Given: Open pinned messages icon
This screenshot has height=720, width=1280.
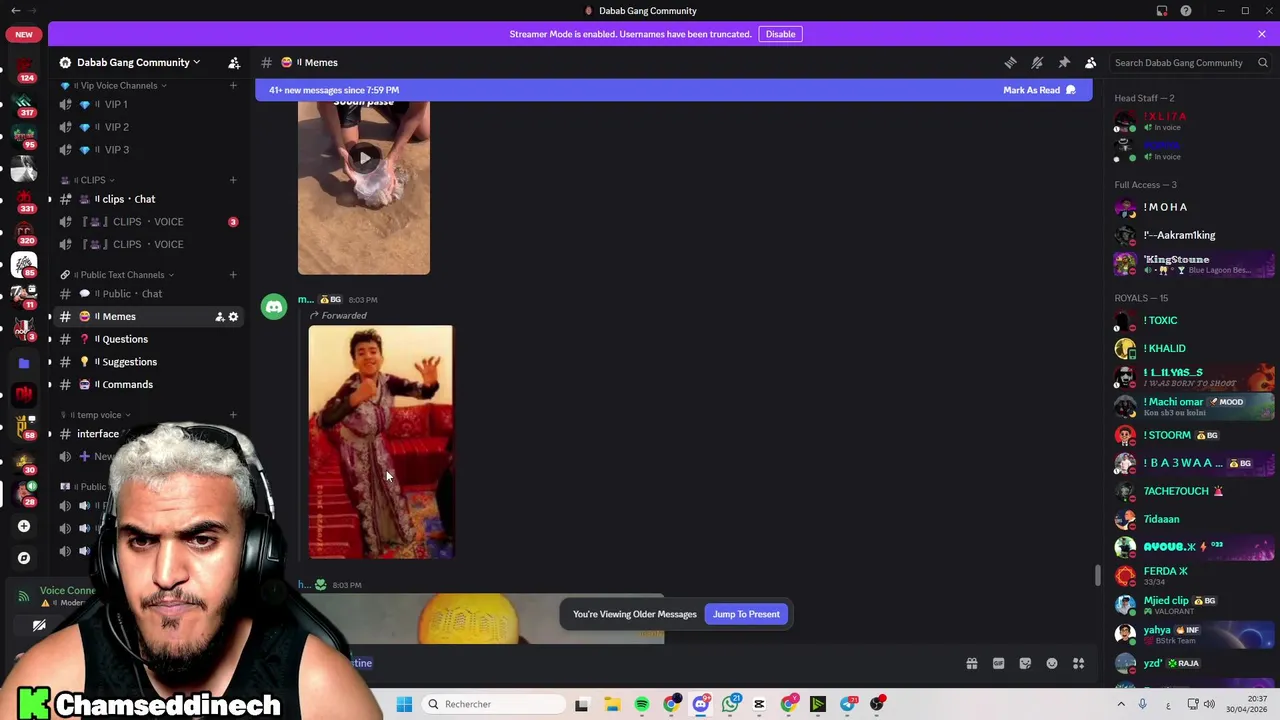Looking at the screenshot, I should point(1064,62).
